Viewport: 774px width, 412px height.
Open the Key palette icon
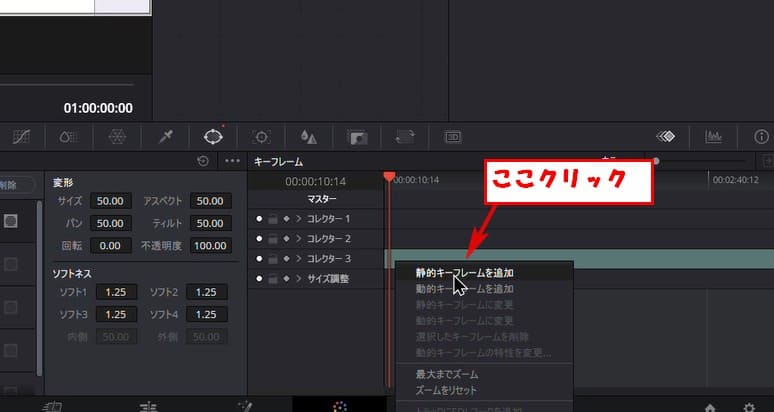click(x=357, y=137)
